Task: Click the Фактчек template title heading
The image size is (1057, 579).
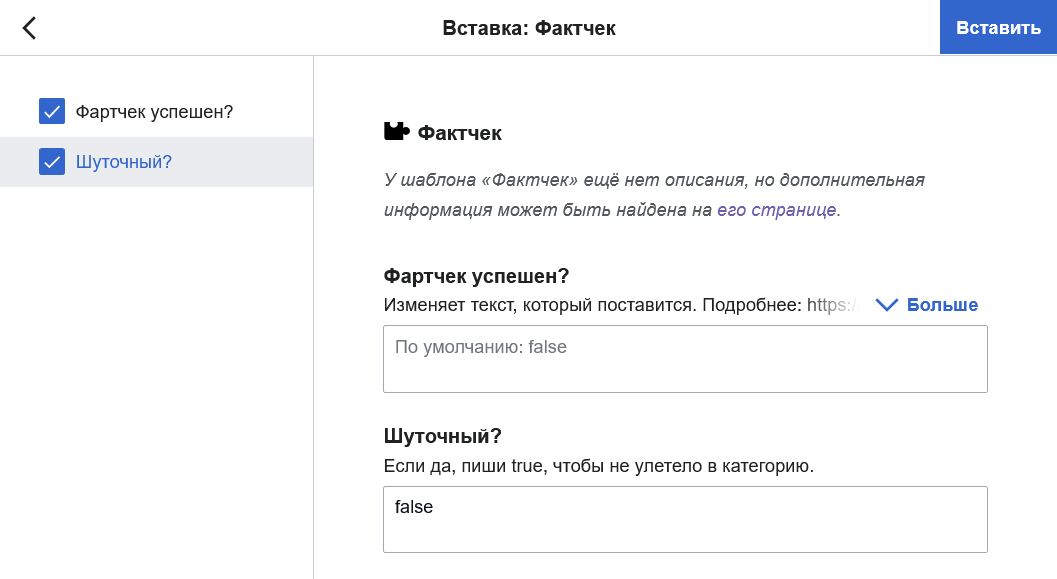Action: 459,133
